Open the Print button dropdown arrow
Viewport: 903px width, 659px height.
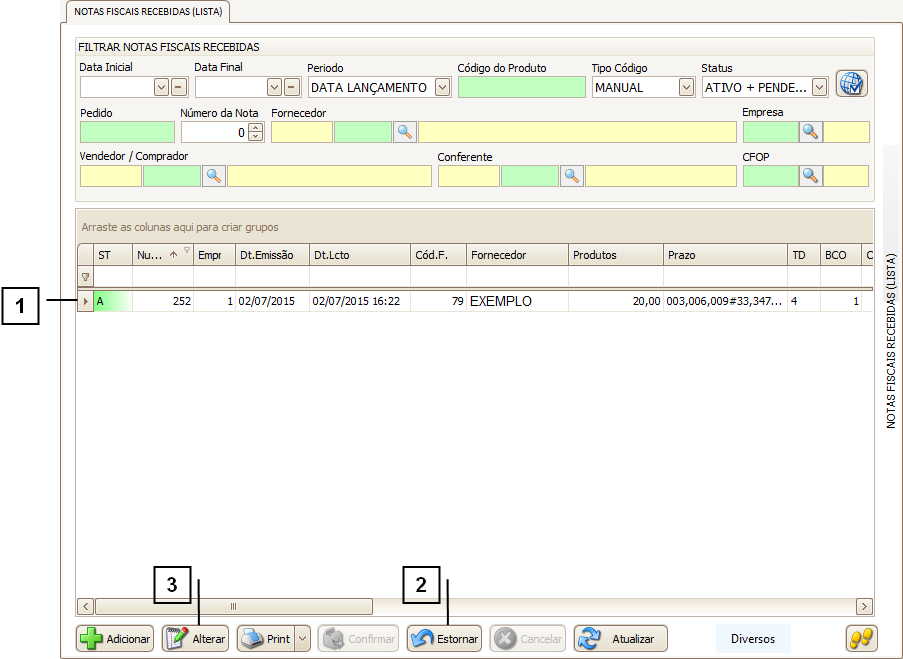point(302,639)
